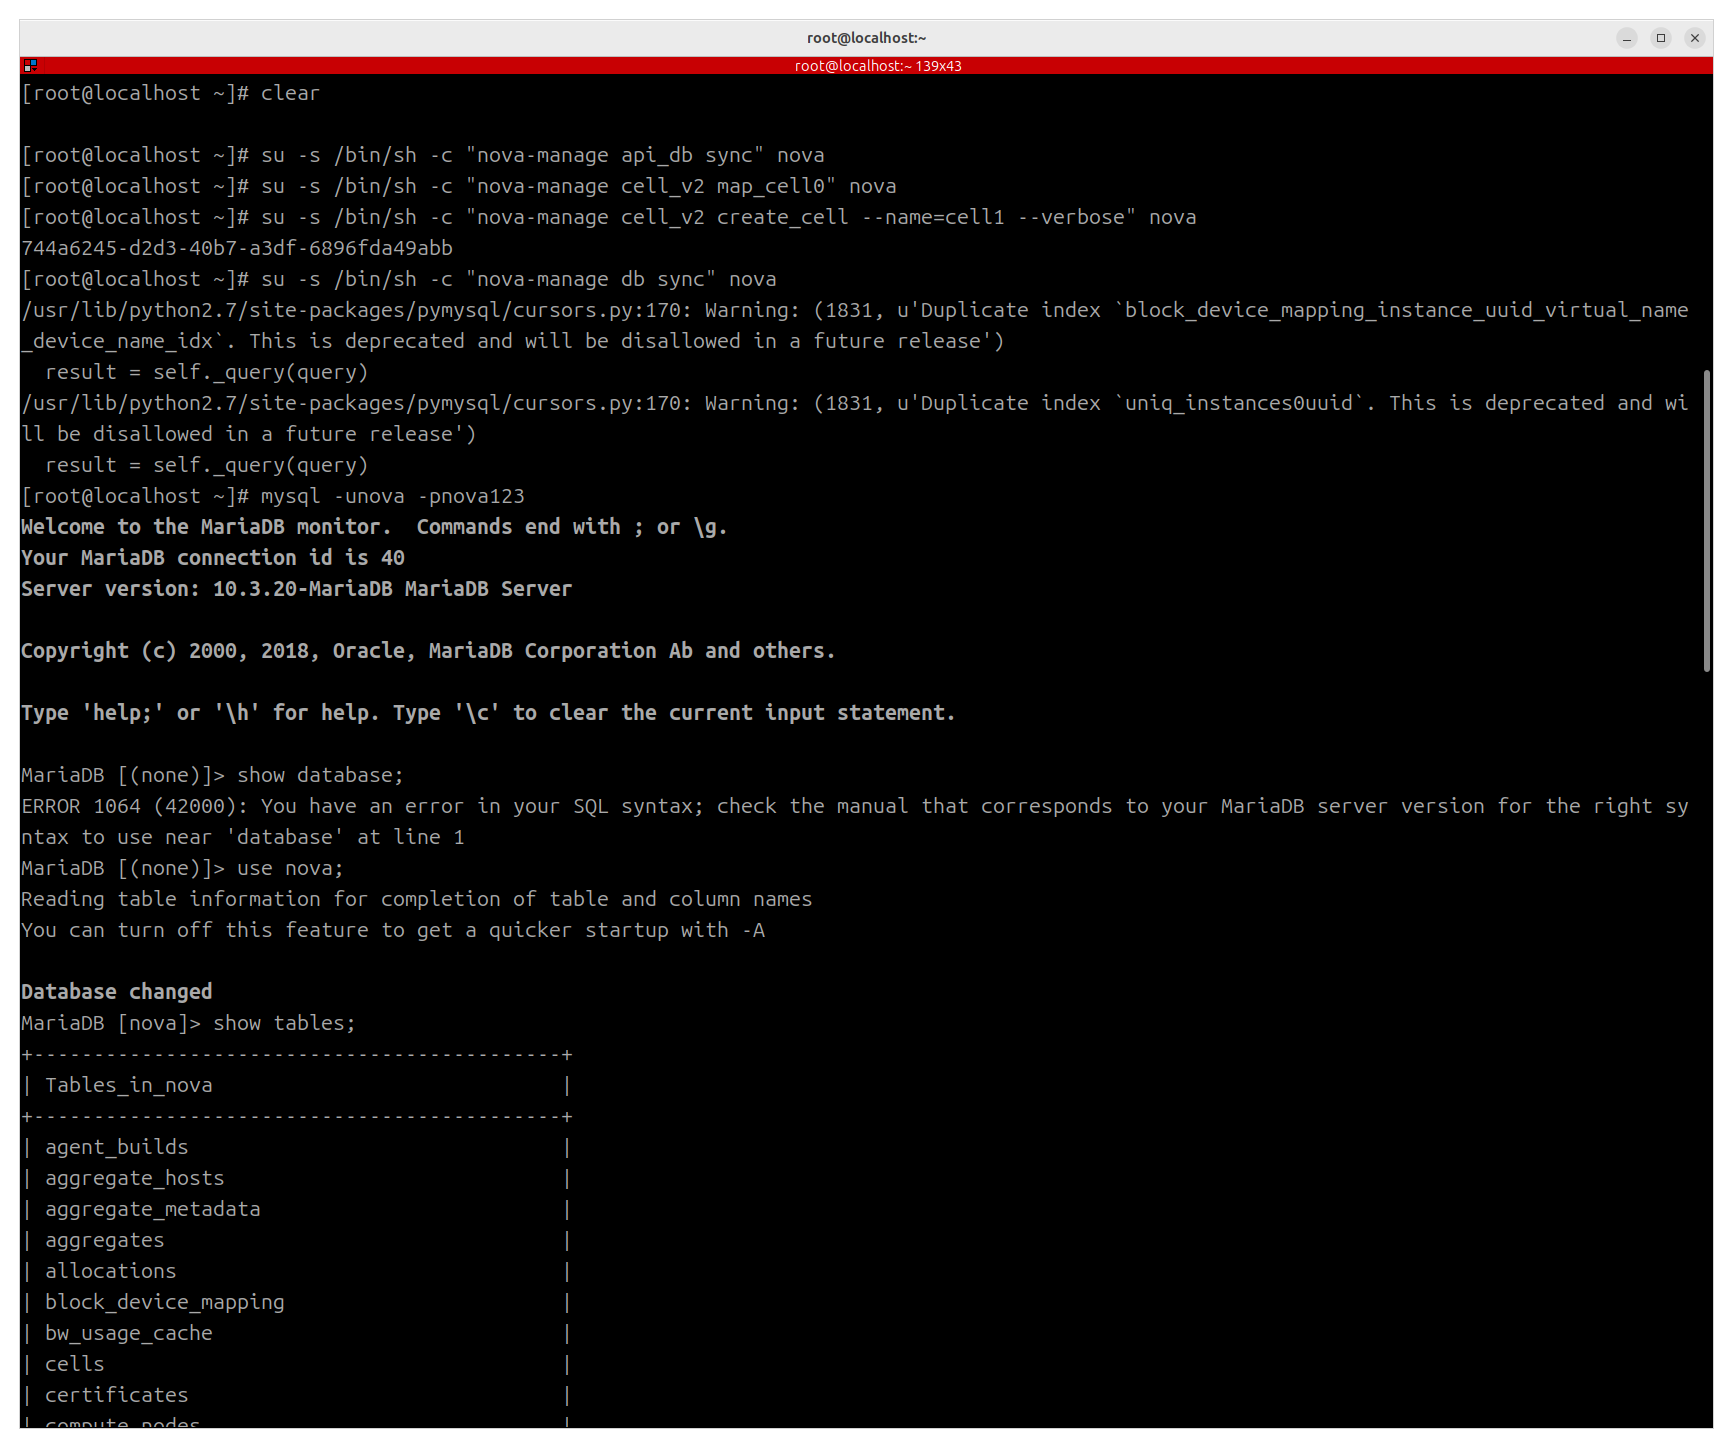Click the 'aggregates' table row
The height and width of the screenshot is (1448, 1733).
tap(297, 1240)
